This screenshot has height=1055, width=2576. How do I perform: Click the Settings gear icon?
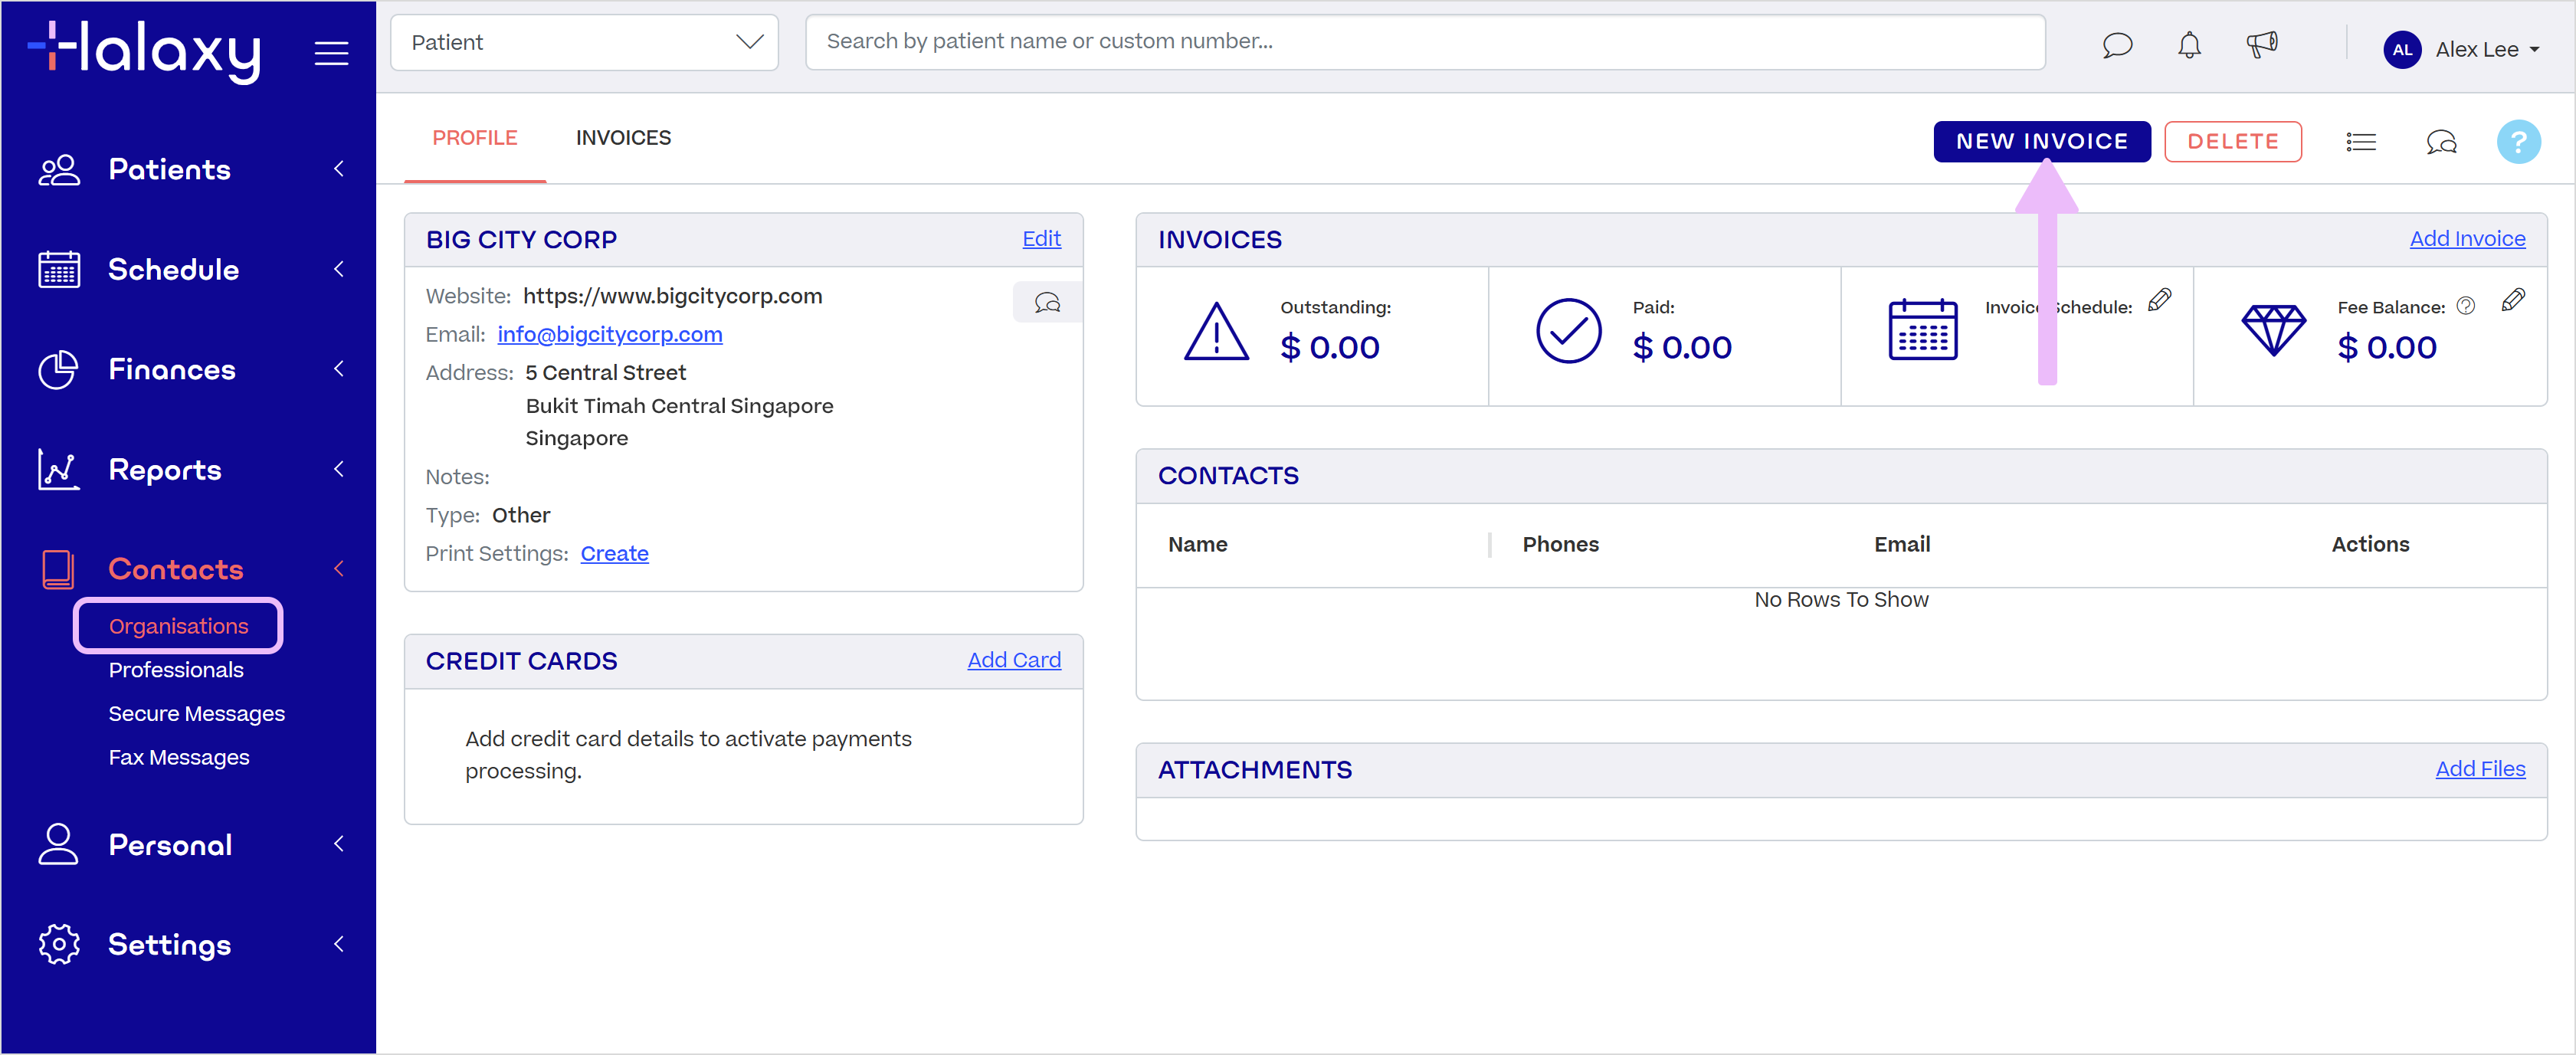point(59,944)
